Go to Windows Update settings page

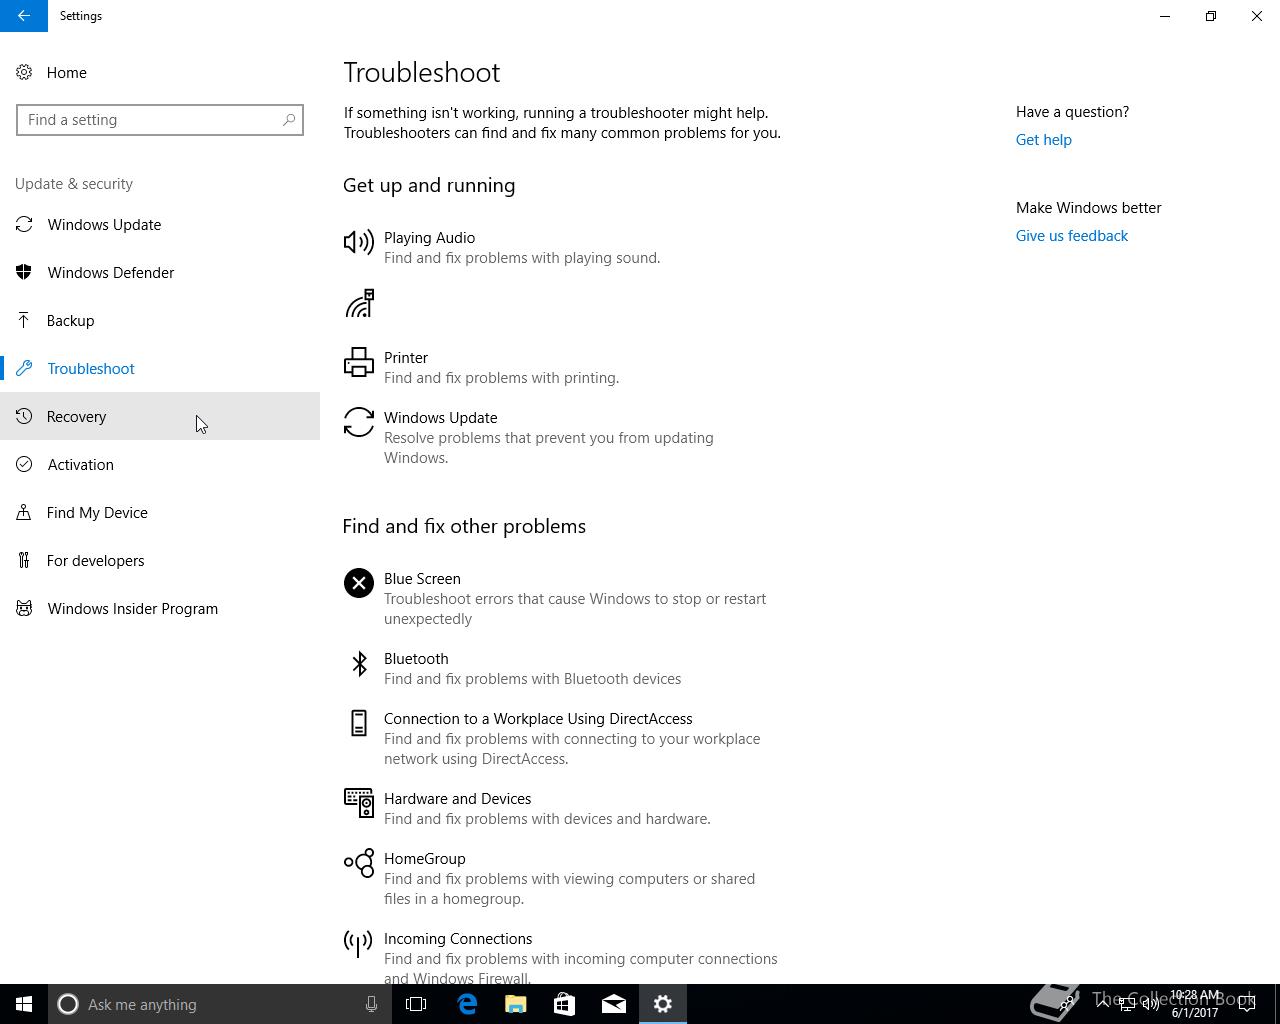(160, 224)
